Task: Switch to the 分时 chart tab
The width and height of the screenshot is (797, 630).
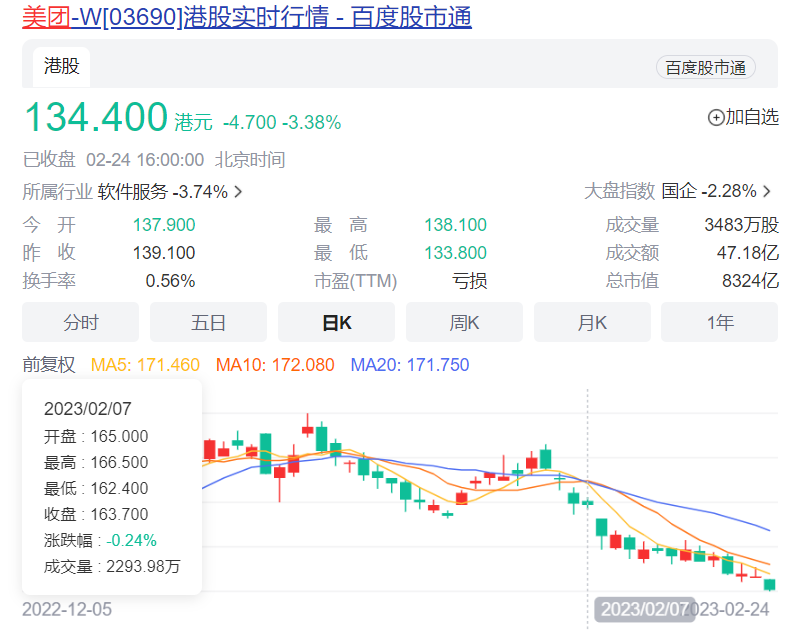Action: pos(80,322)
